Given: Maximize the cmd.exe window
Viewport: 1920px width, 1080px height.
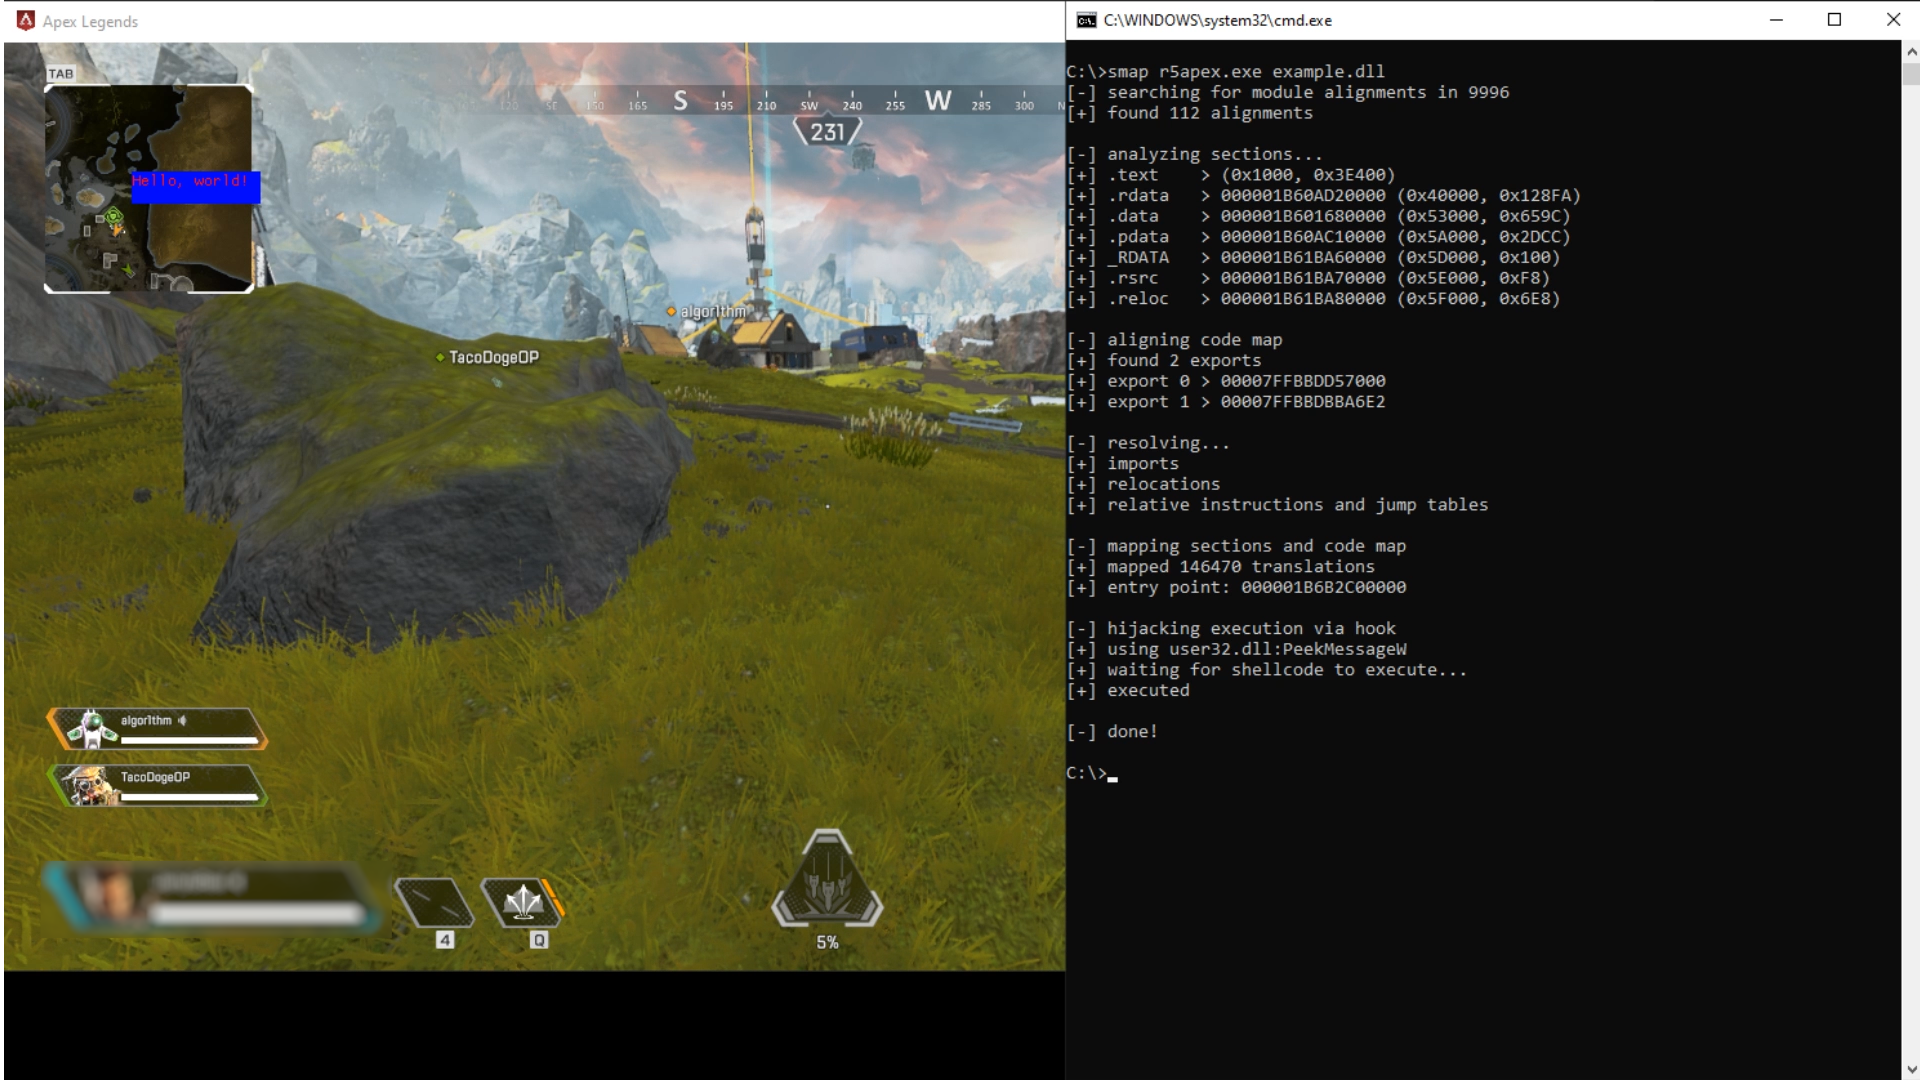Looking at the screenshot, I should [1834, 20].
